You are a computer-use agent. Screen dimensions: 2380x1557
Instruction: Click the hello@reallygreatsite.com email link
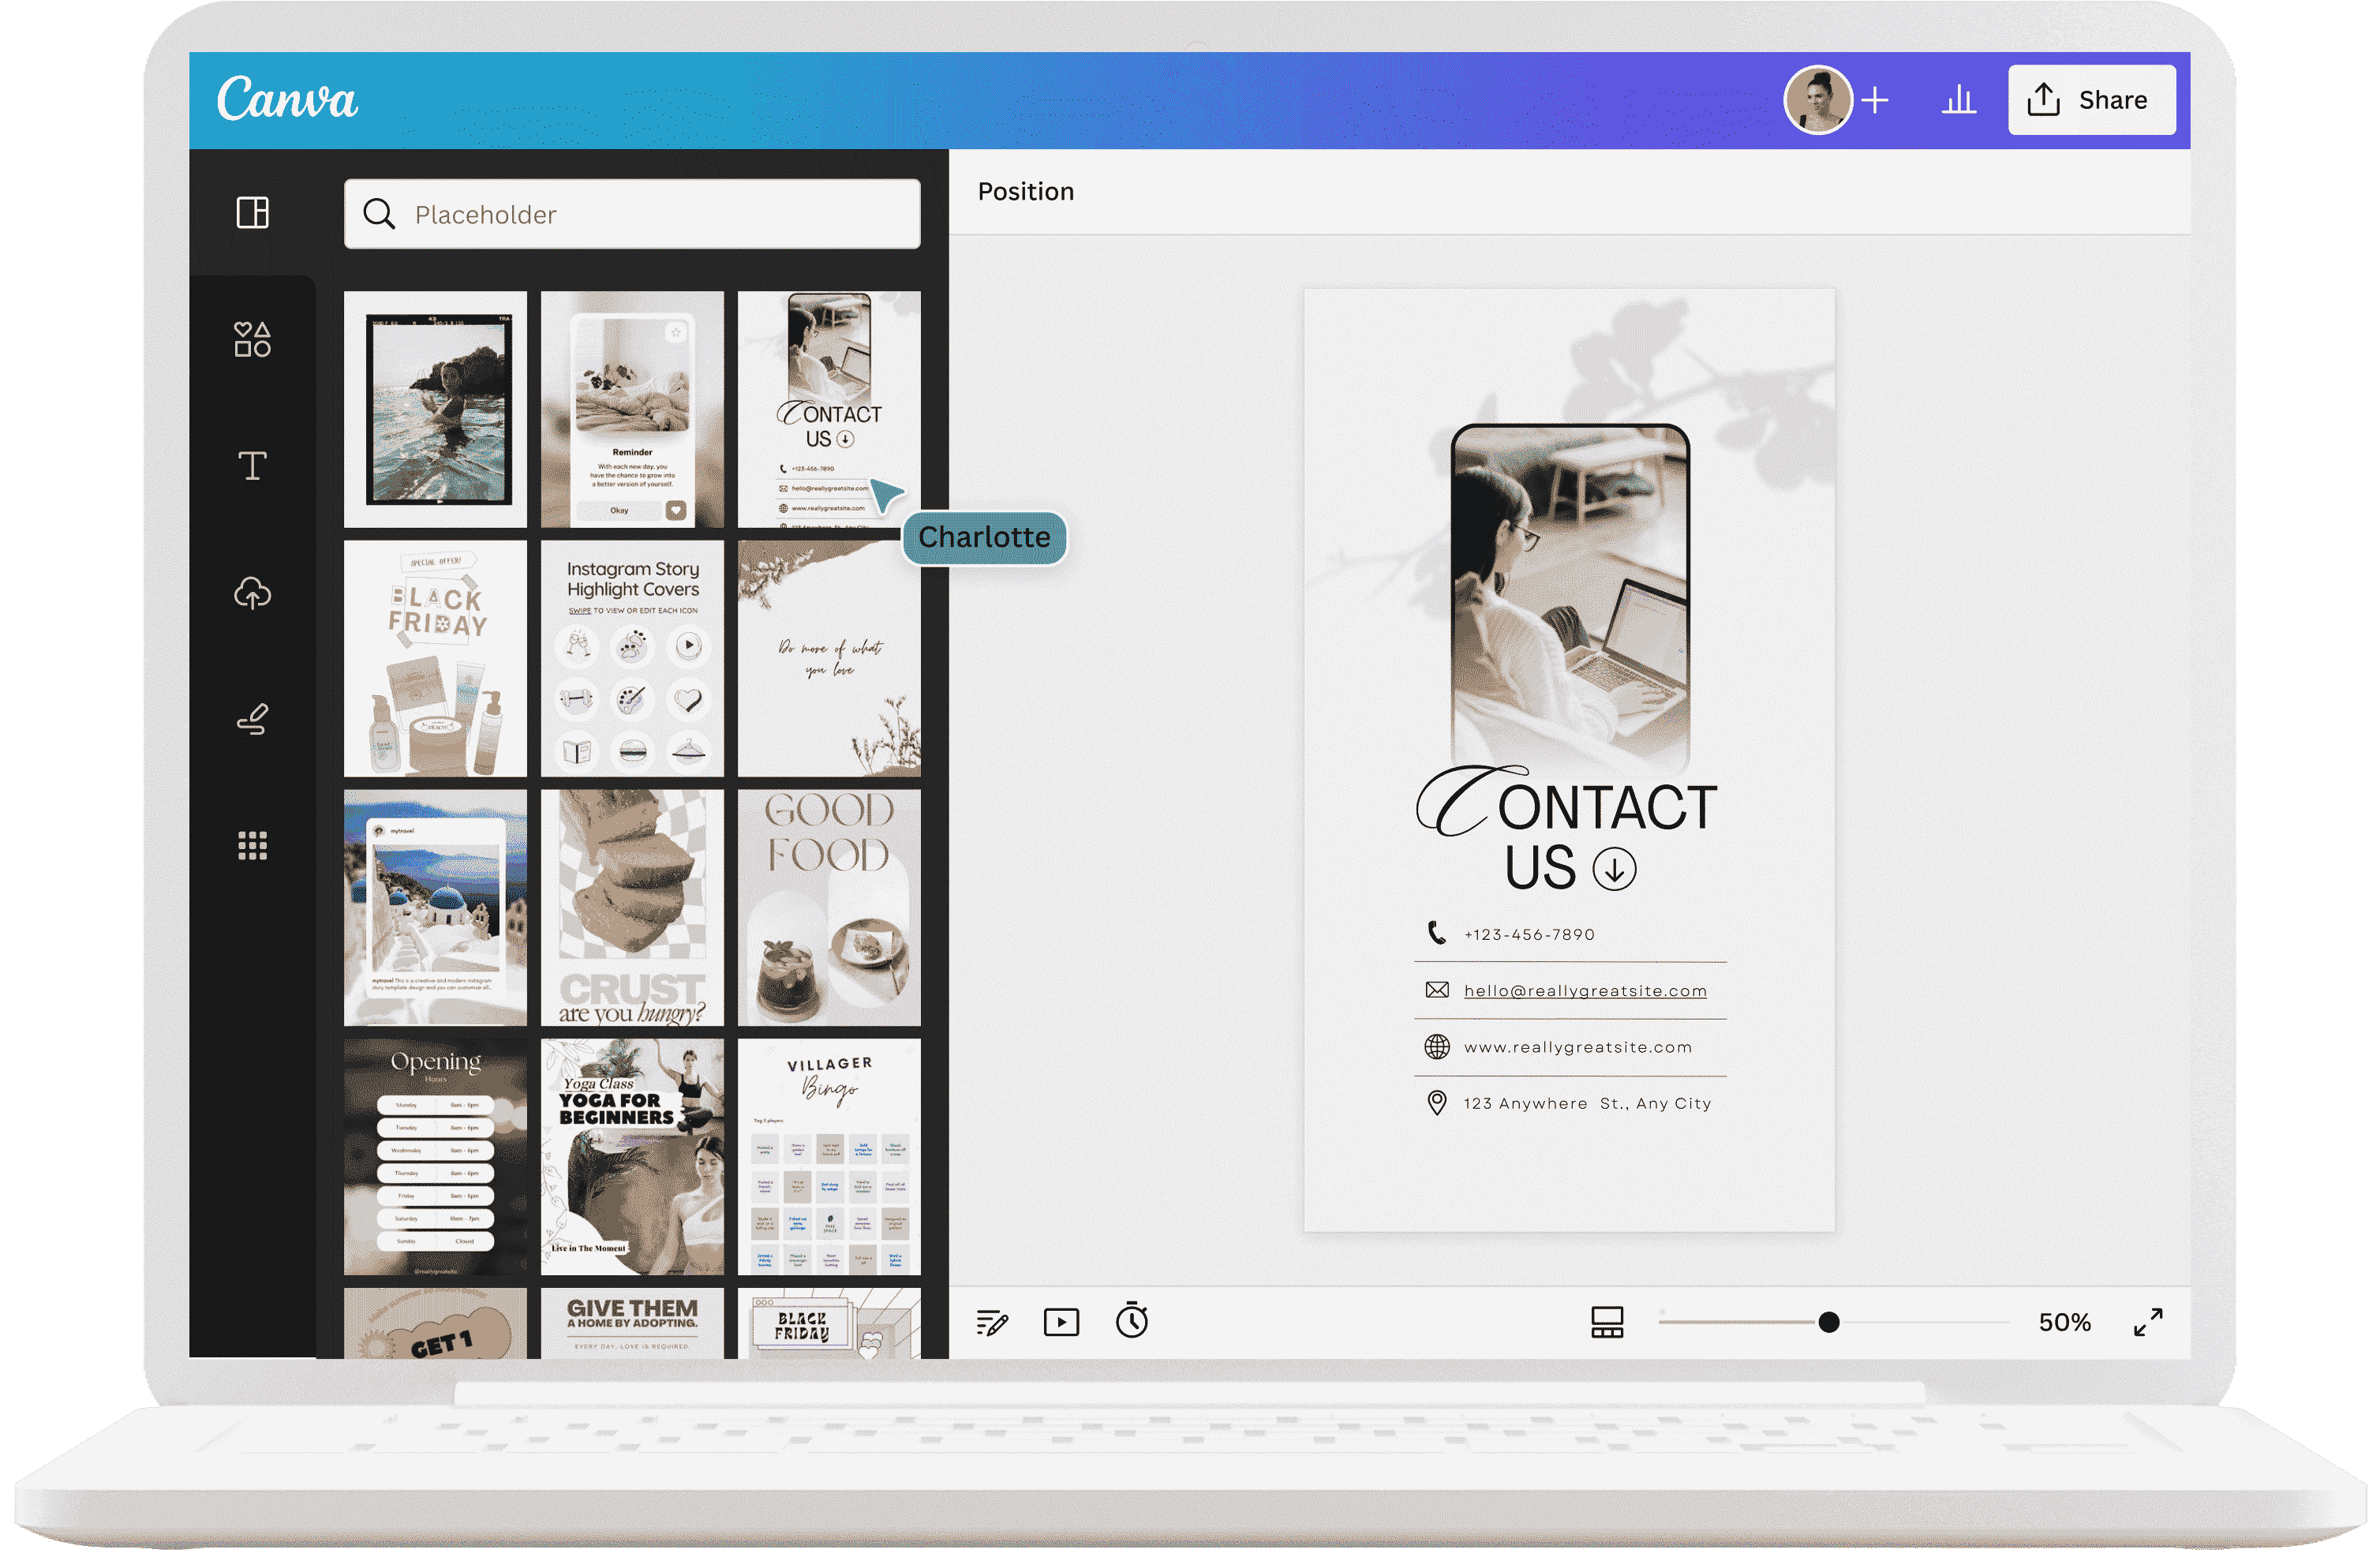click(1585, 991)
